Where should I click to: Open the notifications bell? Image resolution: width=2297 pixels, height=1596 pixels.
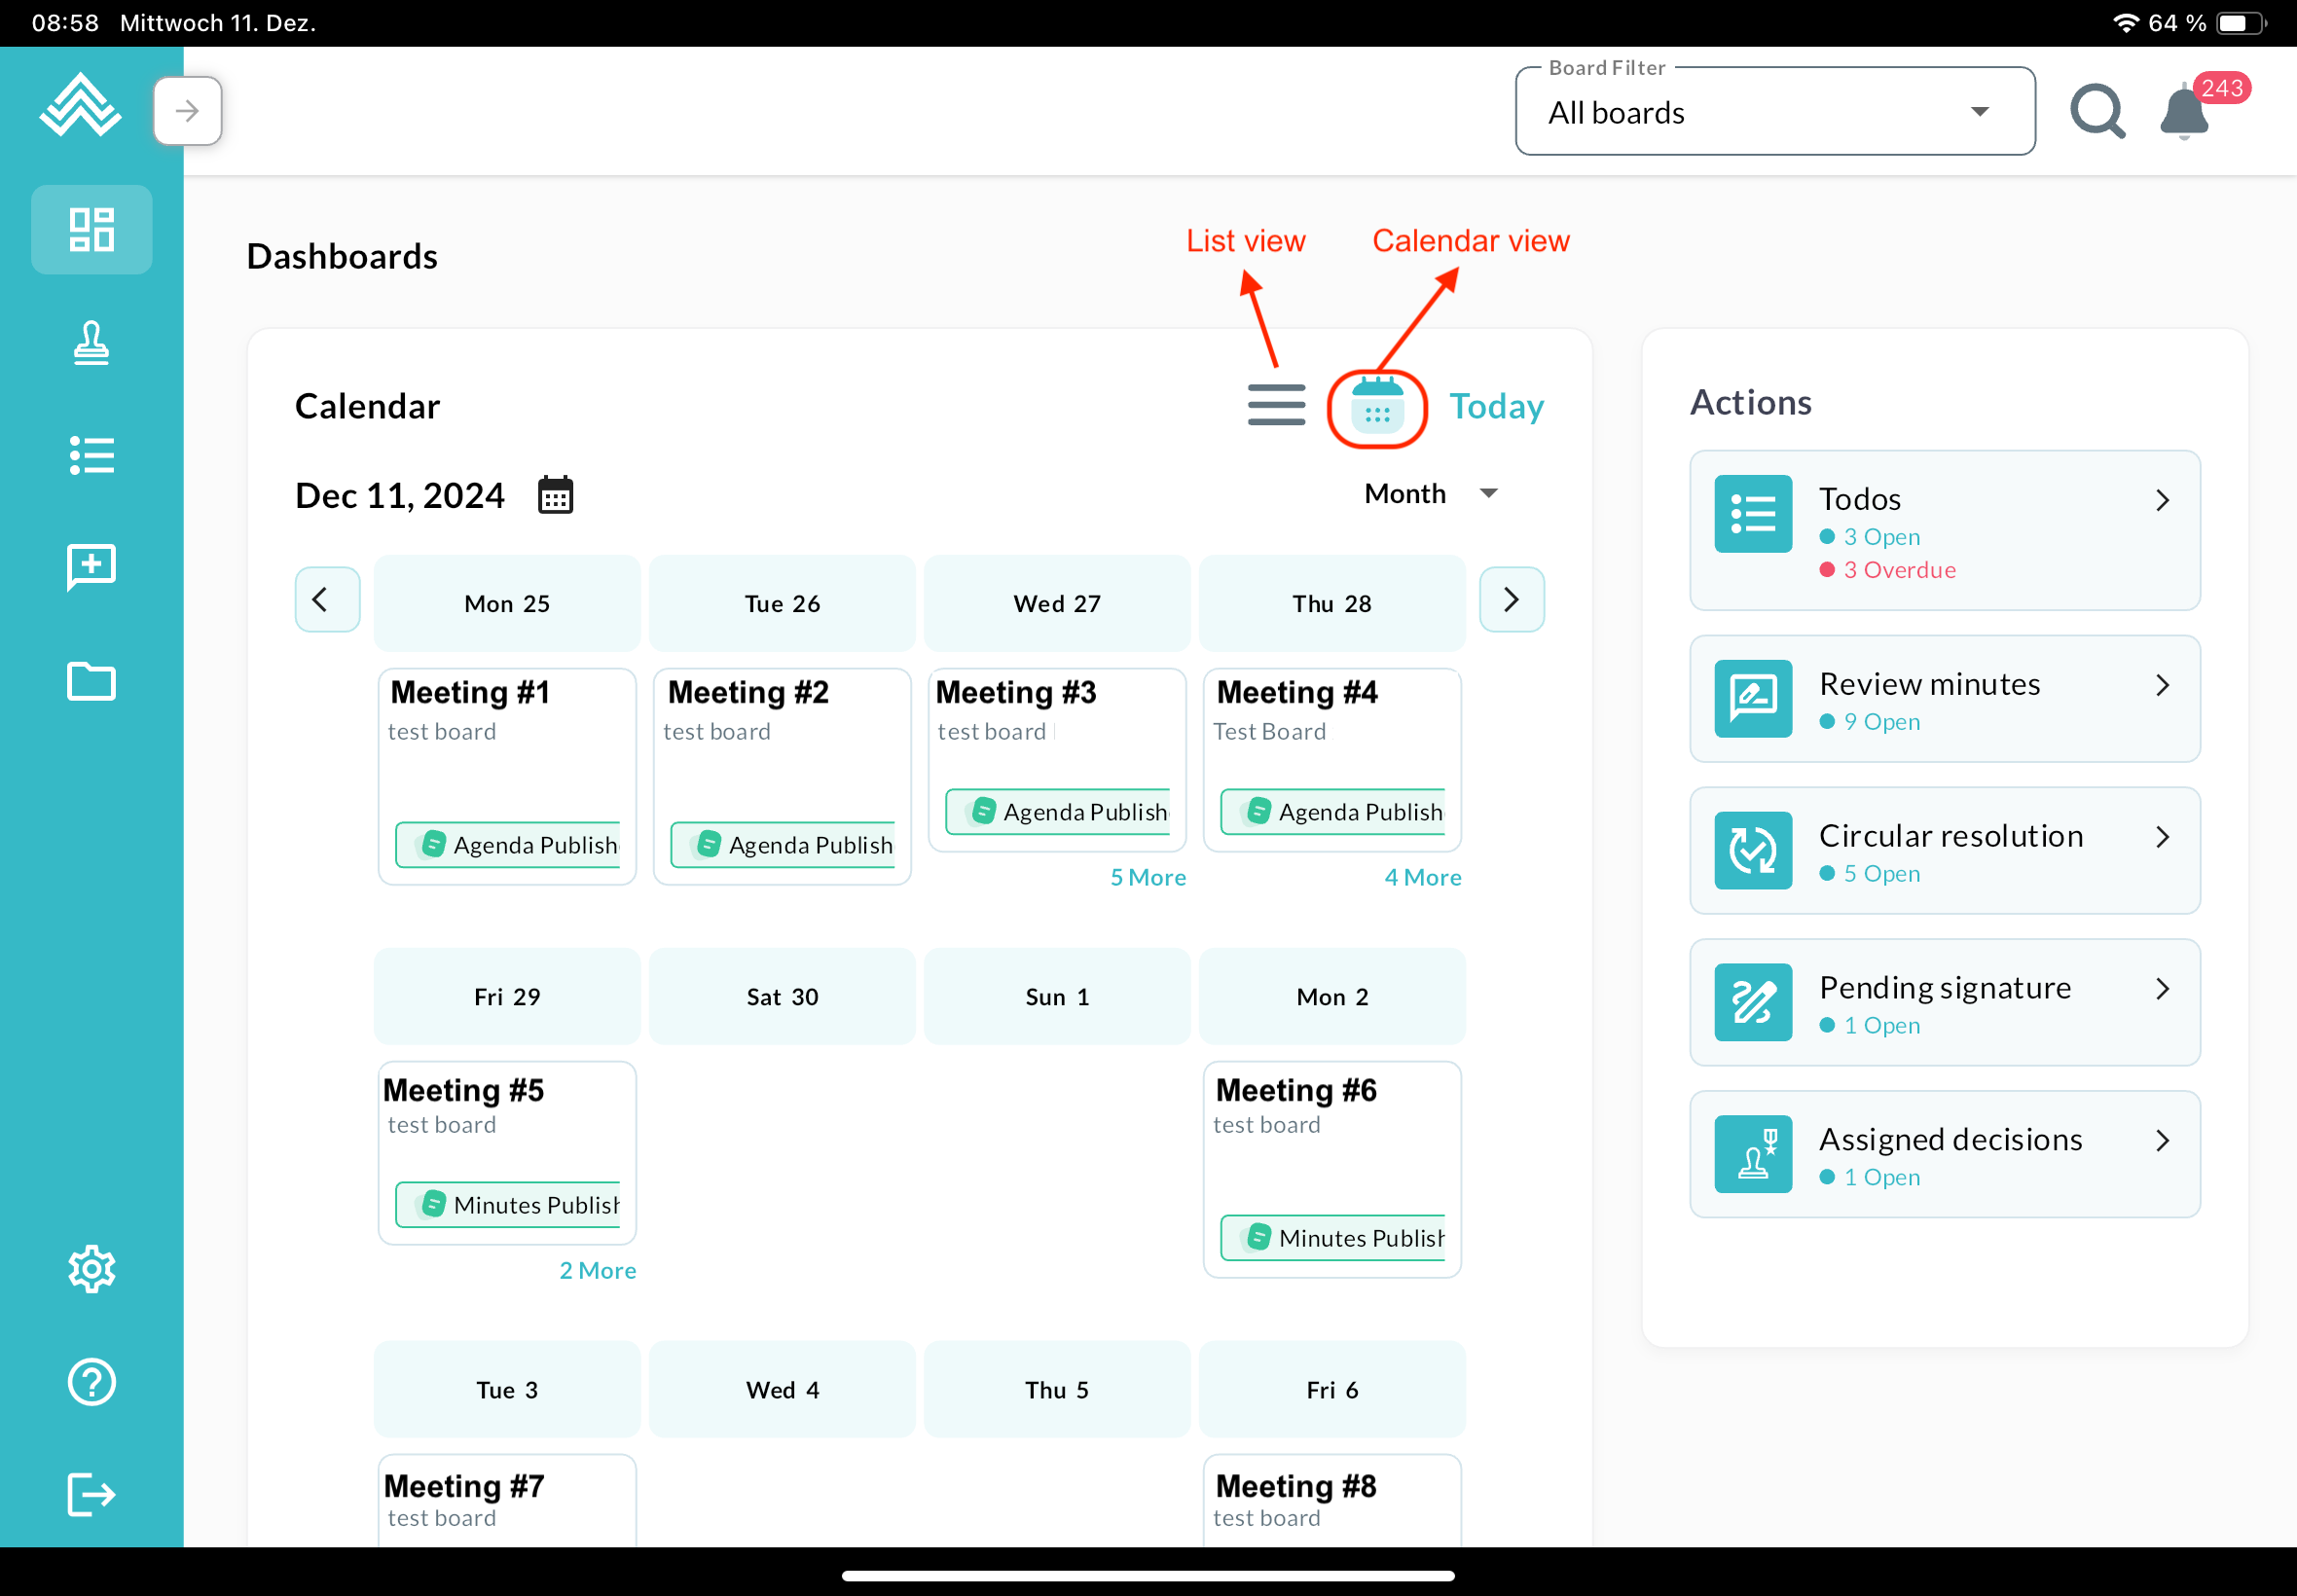coord(2184,113)
